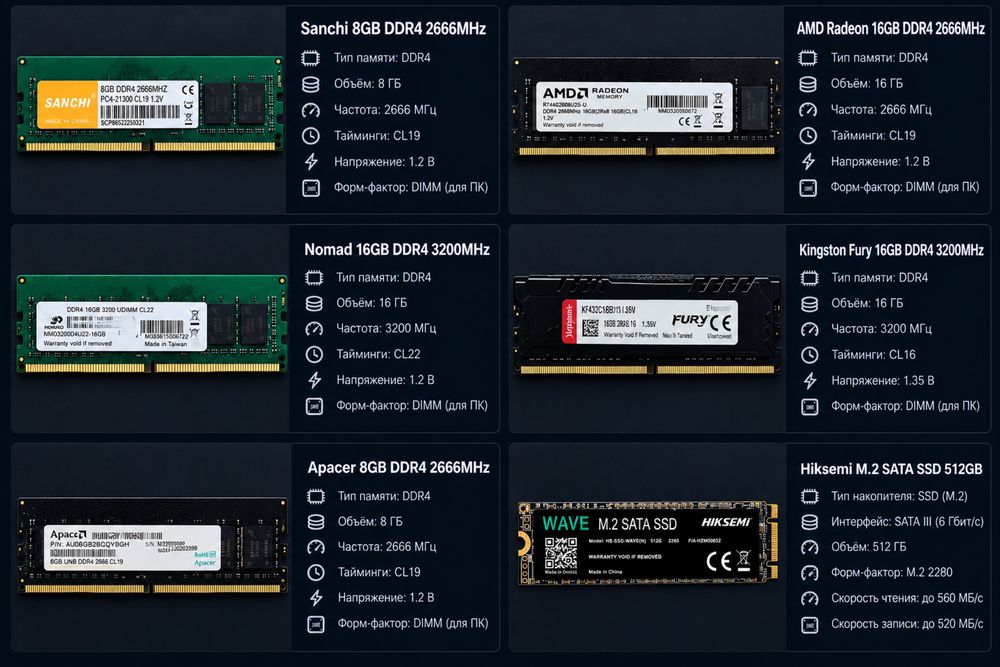
Task: Click 'Объём: 16 ГБ' in AMD Radeon card
Action: click(x=867, y=84)
